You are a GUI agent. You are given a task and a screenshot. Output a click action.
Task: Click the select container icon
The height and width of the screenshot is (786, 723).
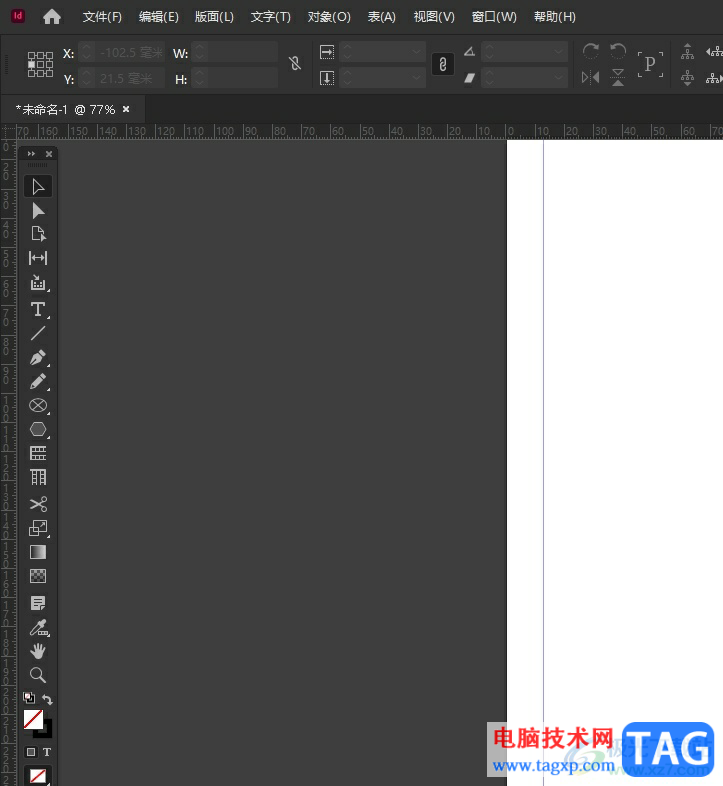click(687, 52)
